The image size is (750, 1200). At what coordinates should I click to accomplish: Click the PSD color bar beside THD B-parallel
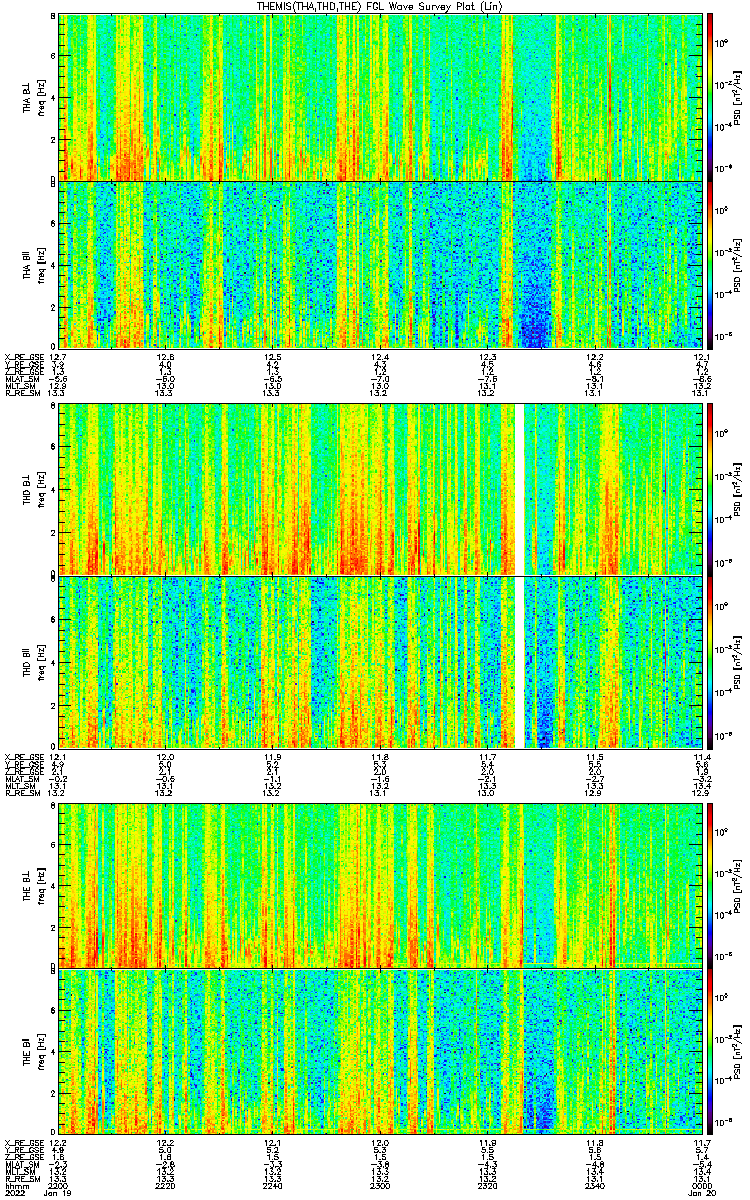pos(711,662)
